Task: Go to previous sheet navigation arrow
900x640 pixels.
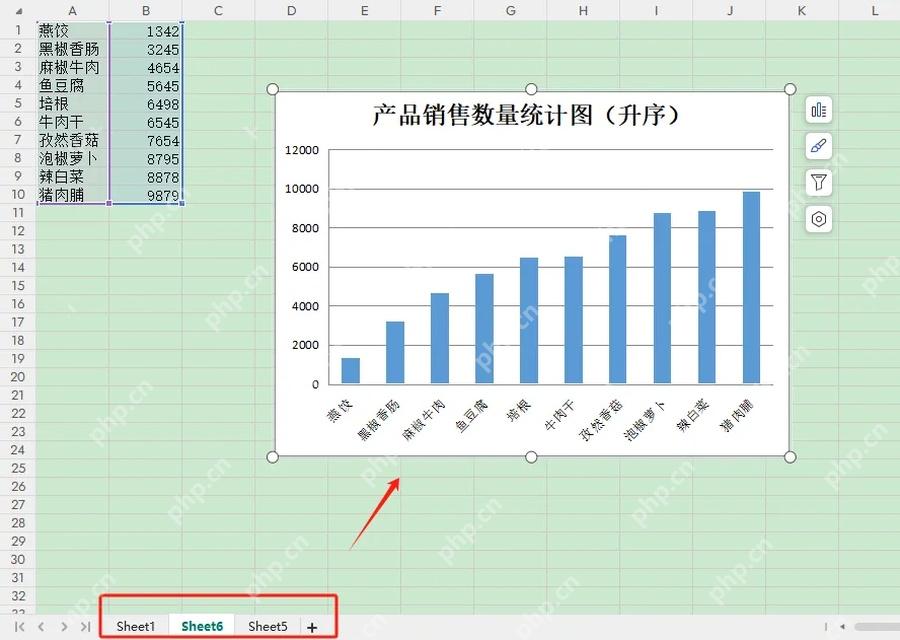Action: [41, 627]
